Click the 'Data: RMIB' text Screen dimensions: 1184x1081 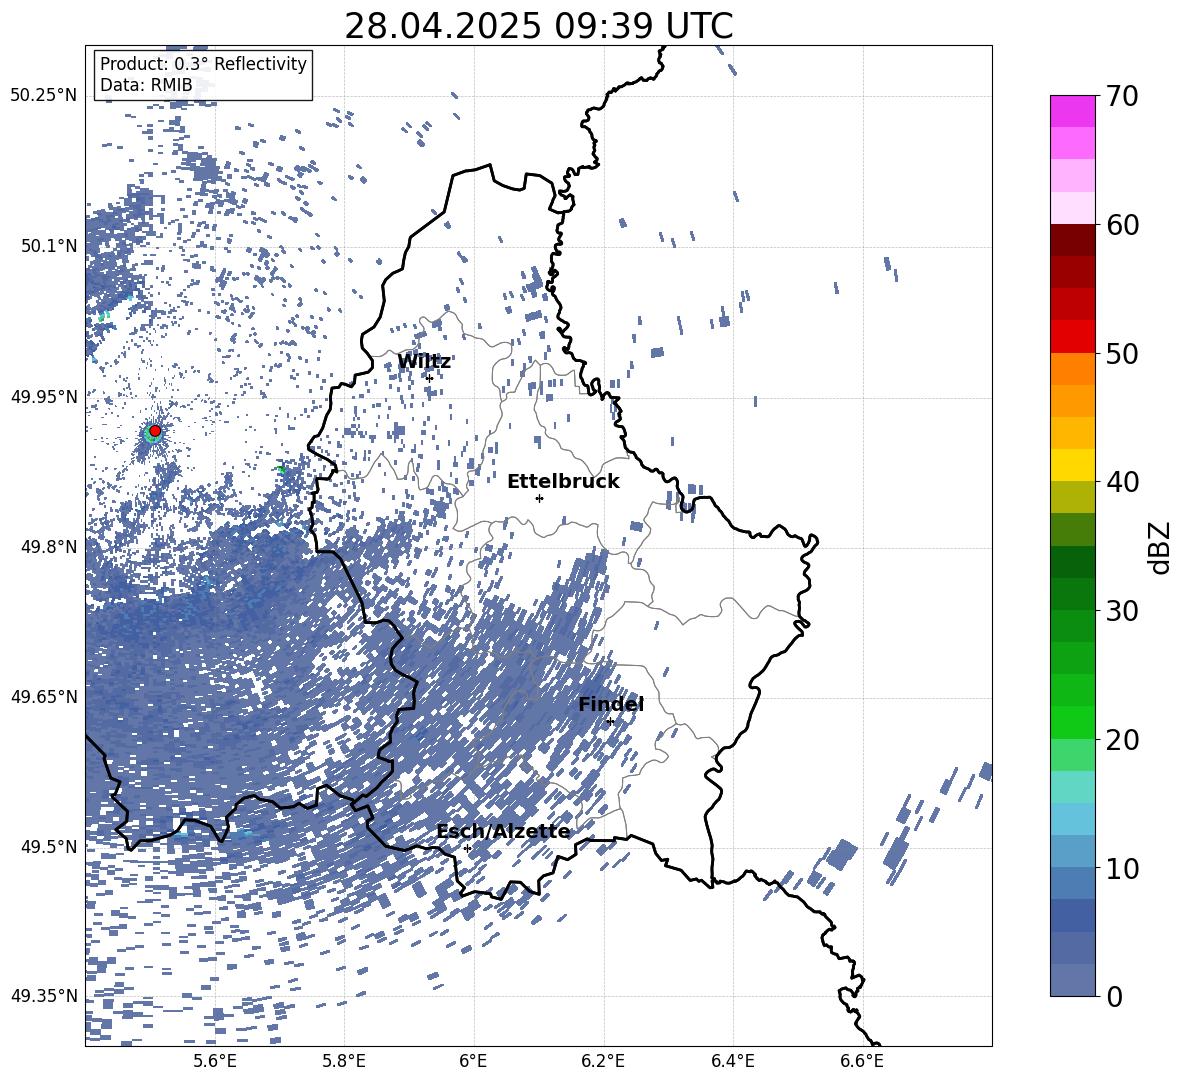[146, 85]
